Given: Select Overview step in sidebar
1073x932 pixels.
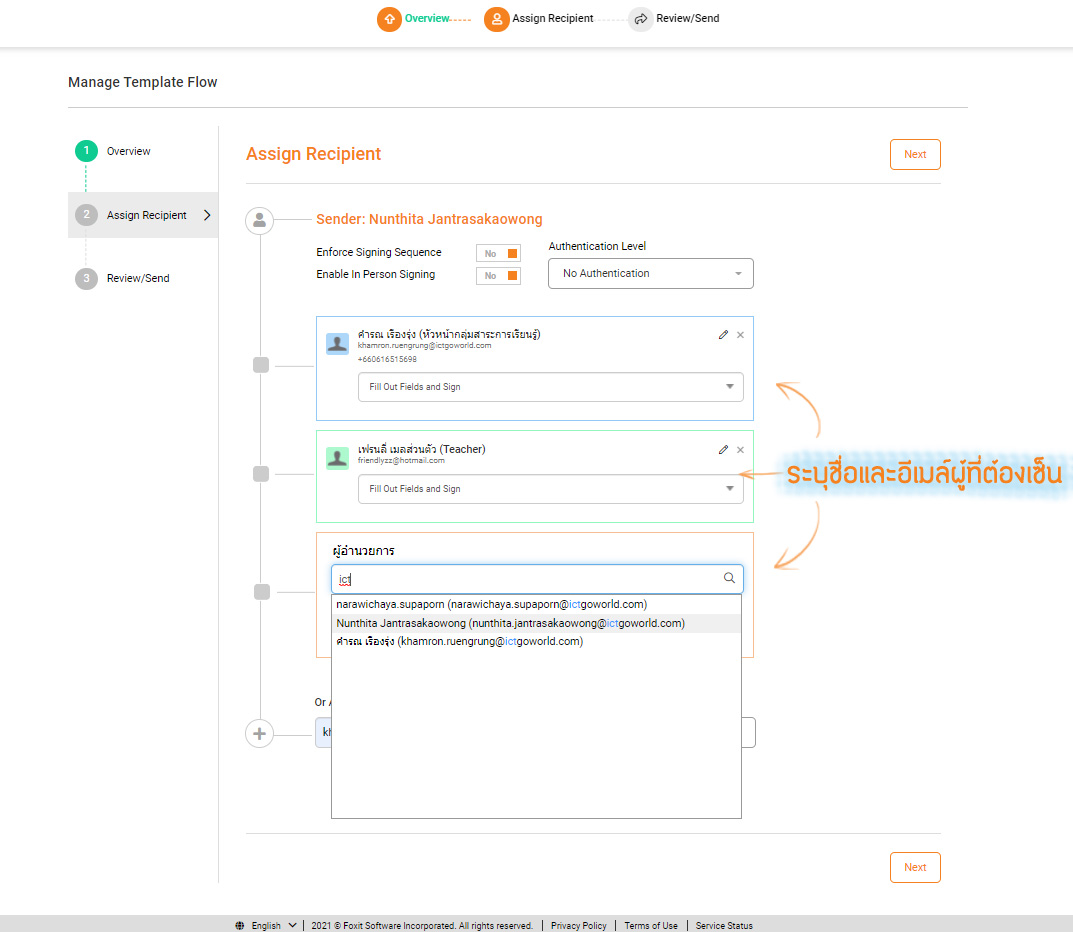Looking at the screenshot, I should coord(129,151).
